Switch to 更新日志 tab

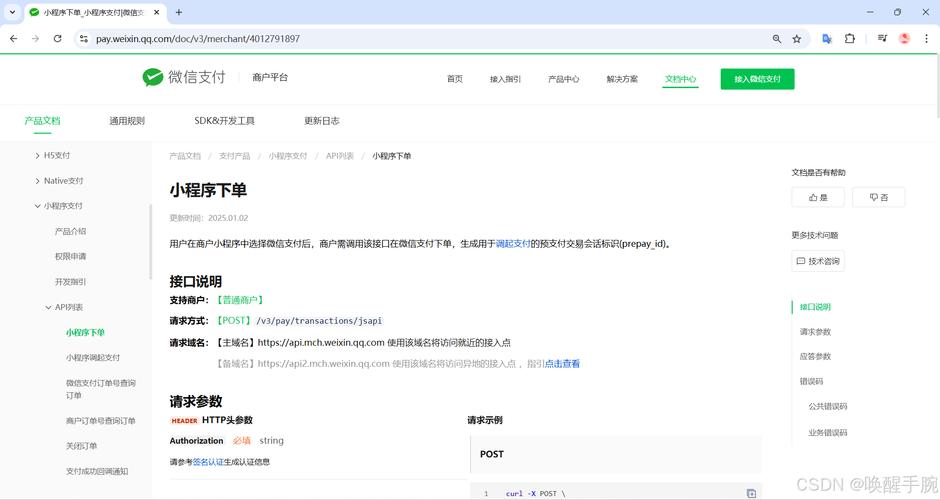[x=322, y=121]
